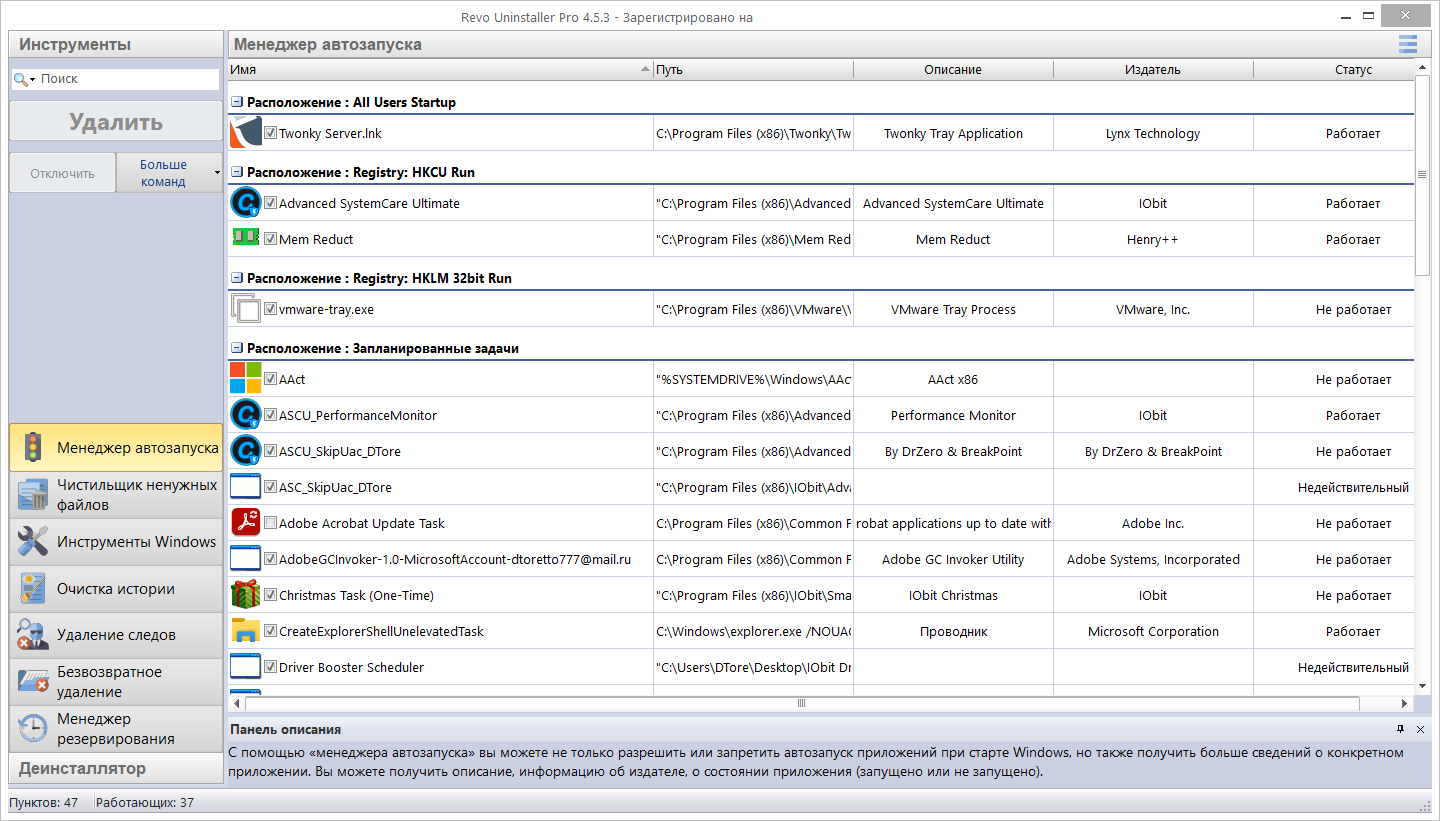Click the horizontal scrollbar thumb
1440x821 pixels.
(801, 703)
